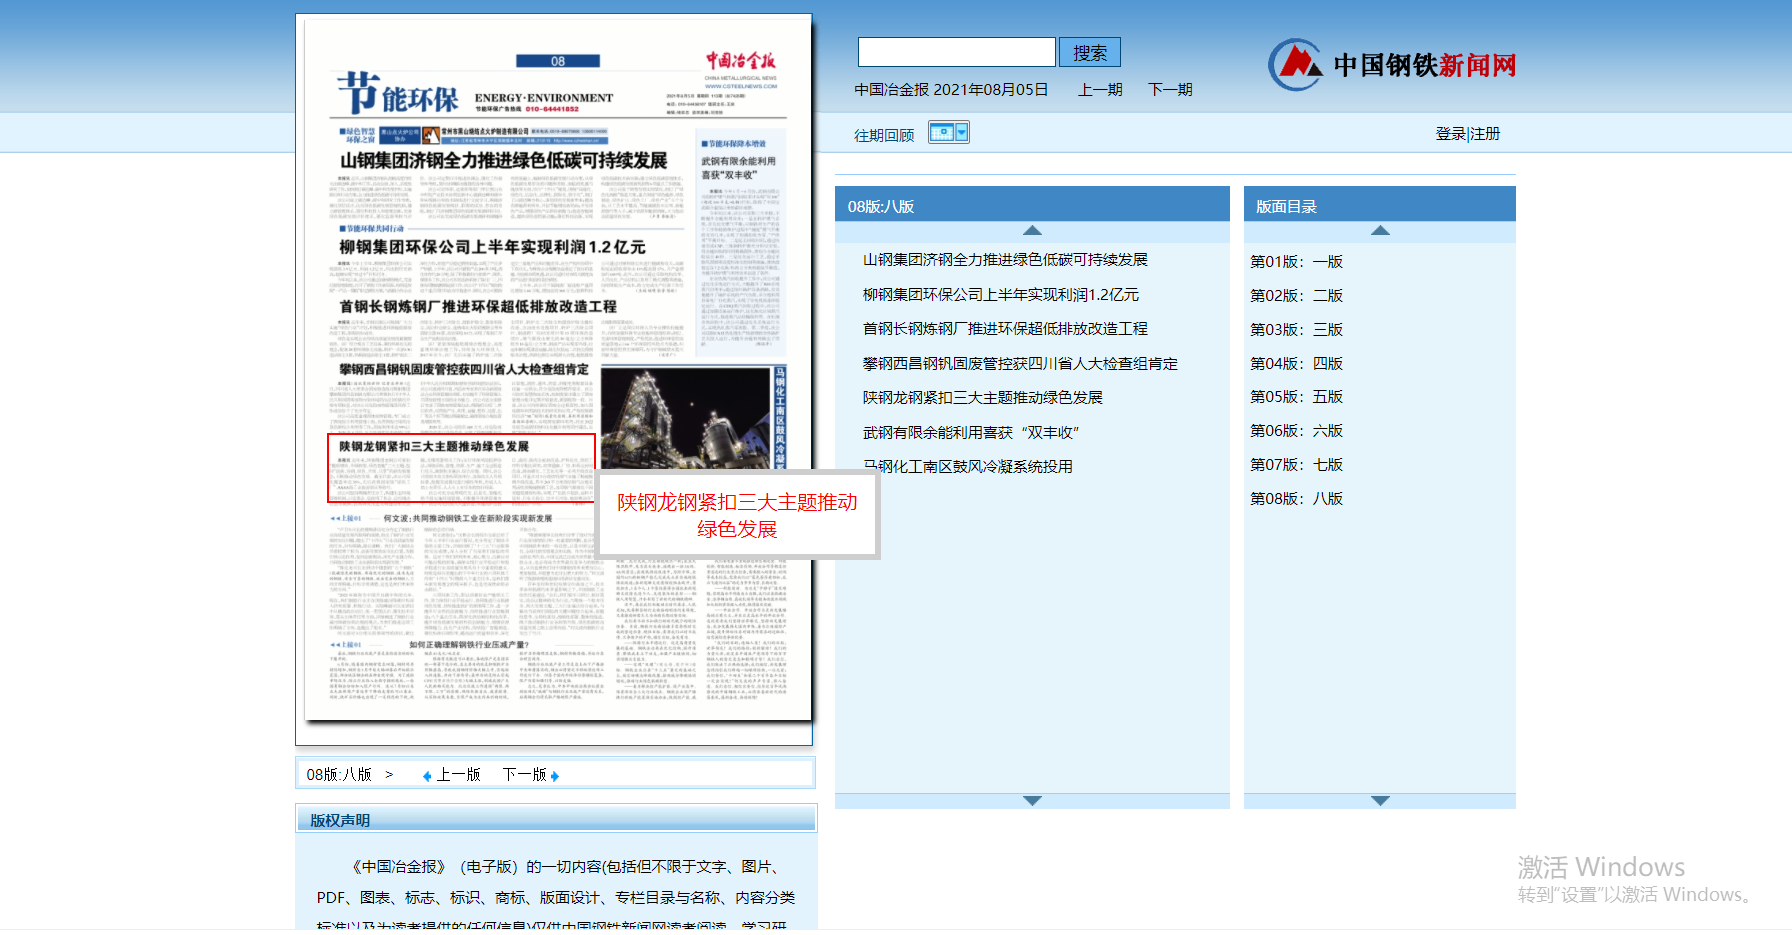Click headline 首钢长钢炼钢厂 on newspaper page image
This screenshot has height=935, width=1792.
(x=478, y=307)
